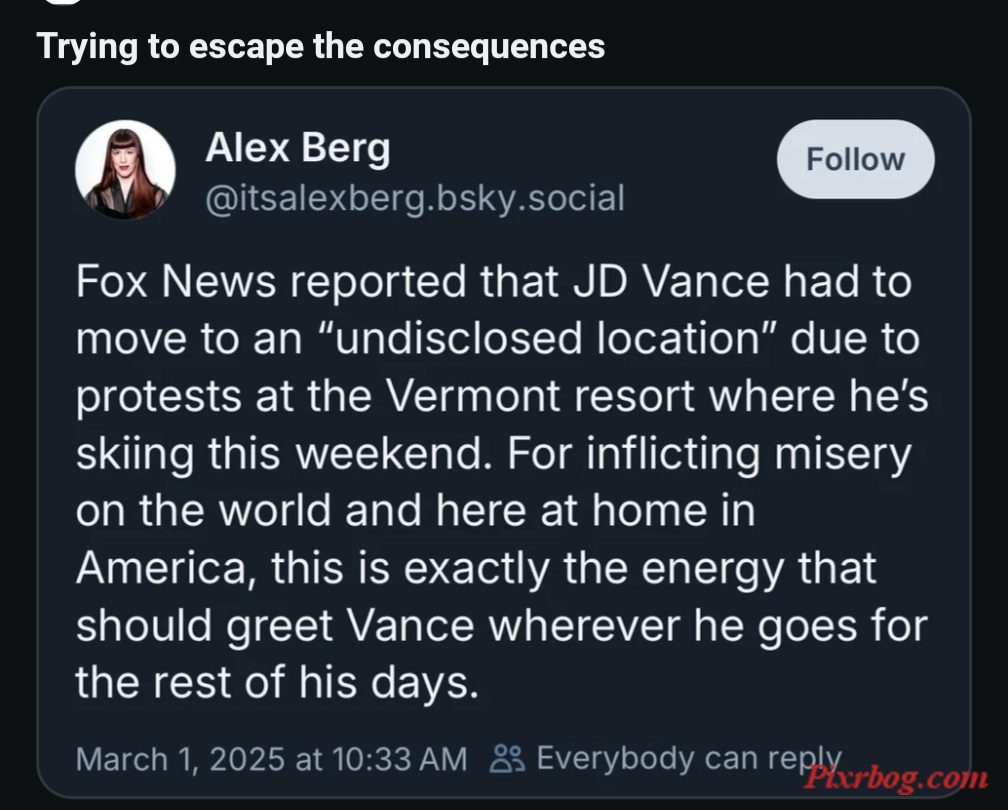The height and width of the screenshot is (810, 1008).
Task: Click the partial white icon at top-left
Action: coord(64,2)
